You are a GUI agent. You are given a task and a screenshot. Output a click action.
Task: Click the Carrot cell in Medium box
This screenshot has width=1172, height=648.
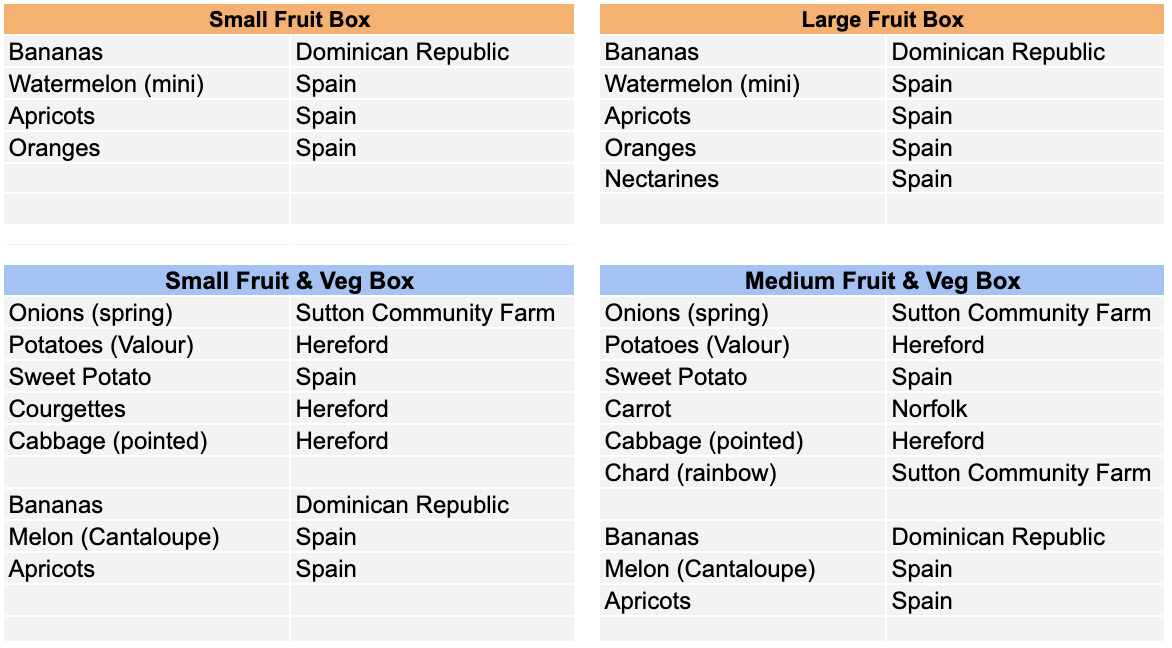pyautogui.click(x=742, y=409)
